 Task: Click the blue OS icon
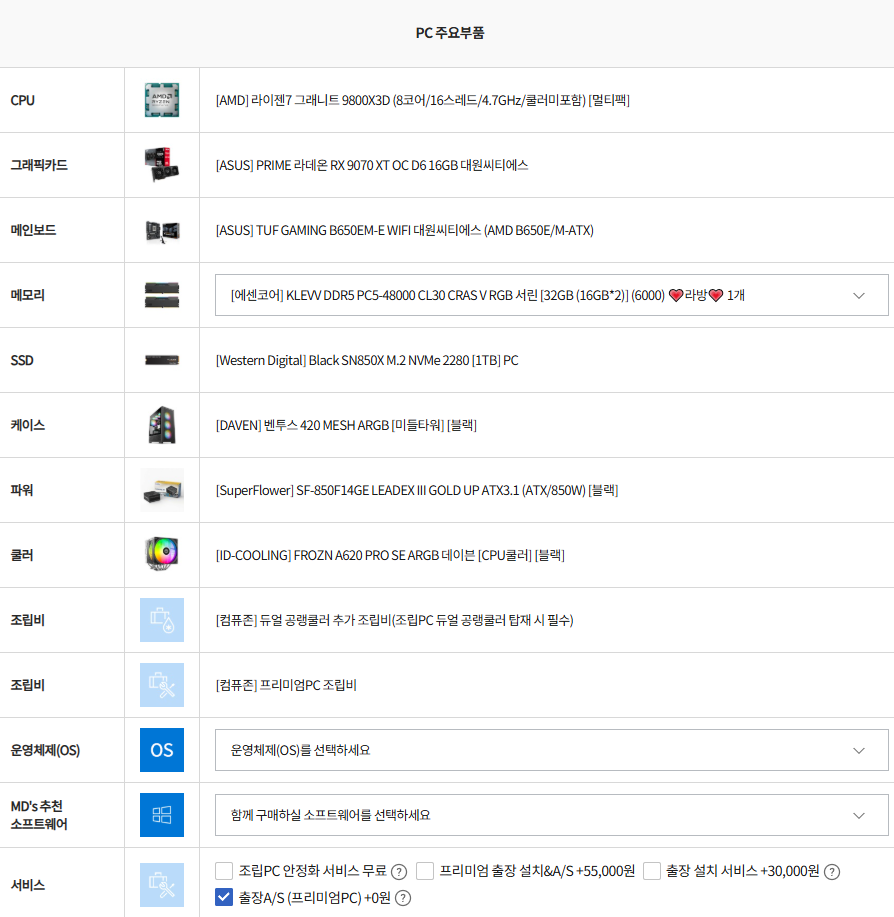[x=162, y=750]
